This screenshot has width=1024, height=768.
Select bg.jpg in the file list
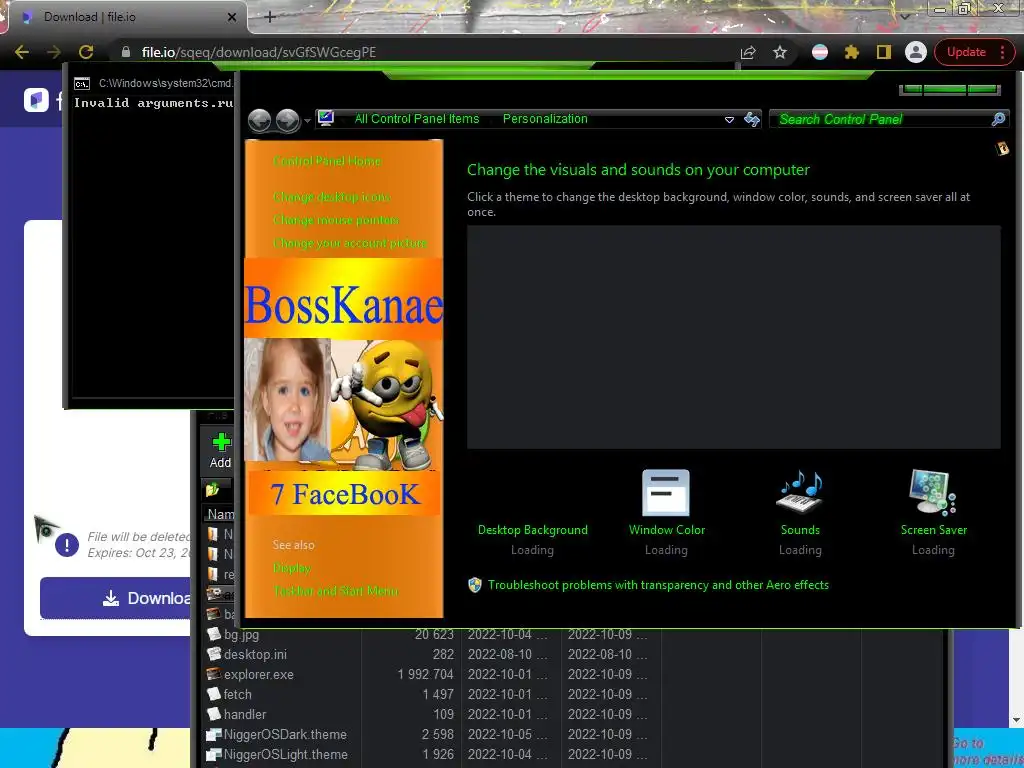pyautogui.click(x=241, y=634)
